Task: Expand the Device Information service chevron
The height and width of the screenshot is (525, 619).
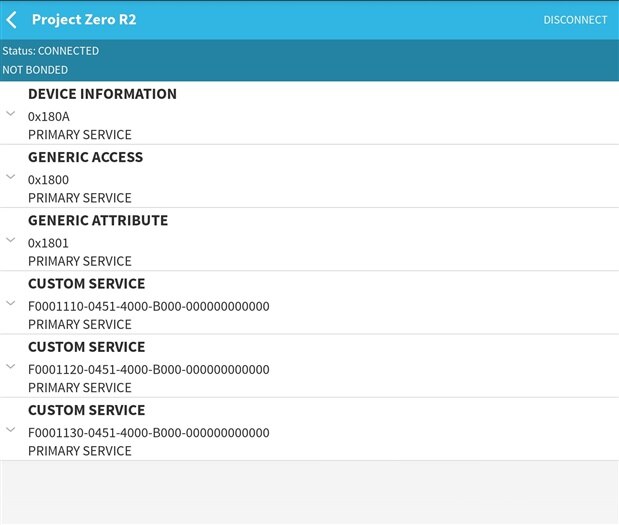Action: tap(11, 114)
